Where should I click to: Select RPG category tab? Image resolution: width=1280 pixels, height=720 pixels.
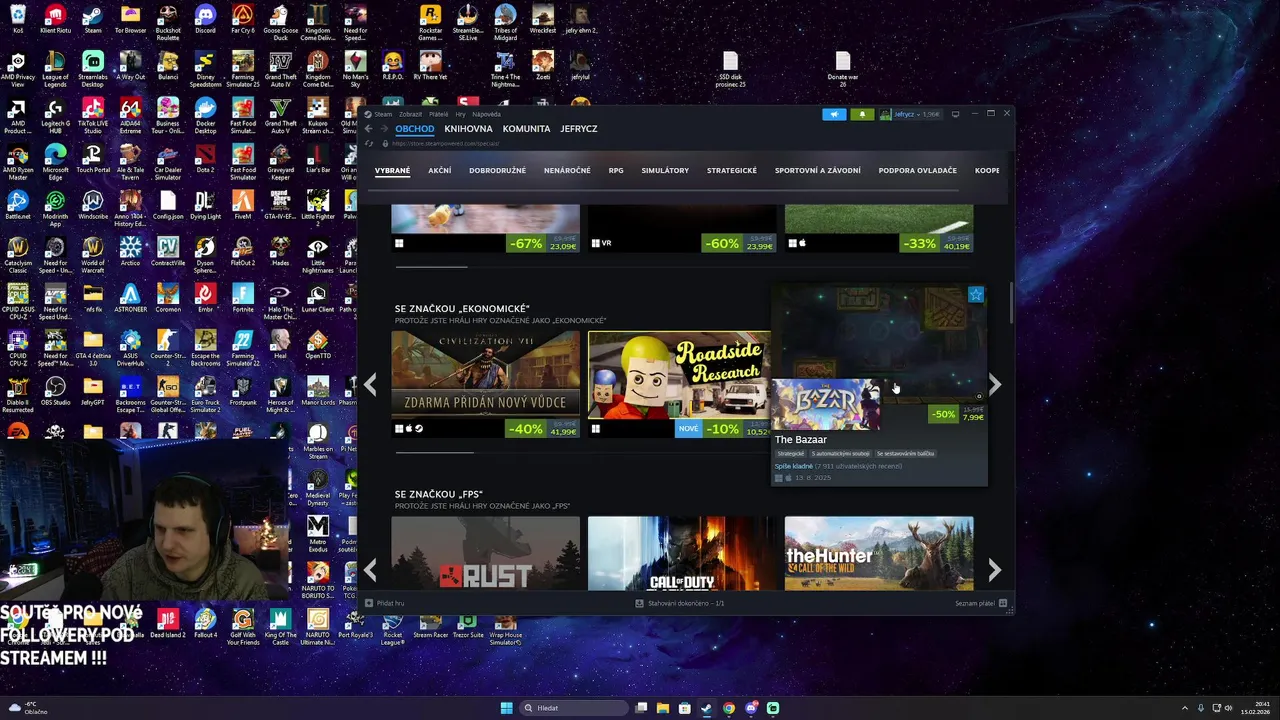tap(616, 171)
